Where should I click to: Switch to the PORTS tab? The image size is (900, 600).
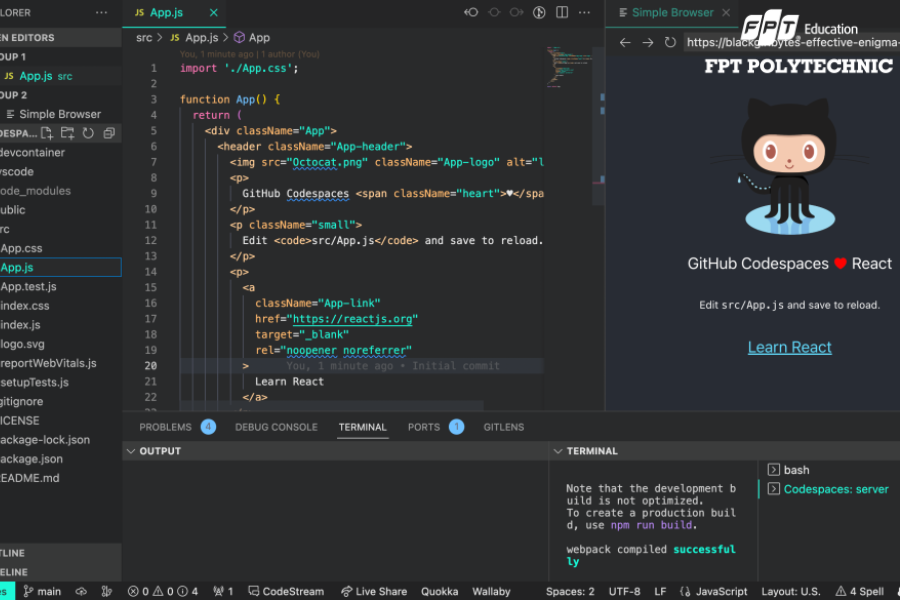[424, 427]
